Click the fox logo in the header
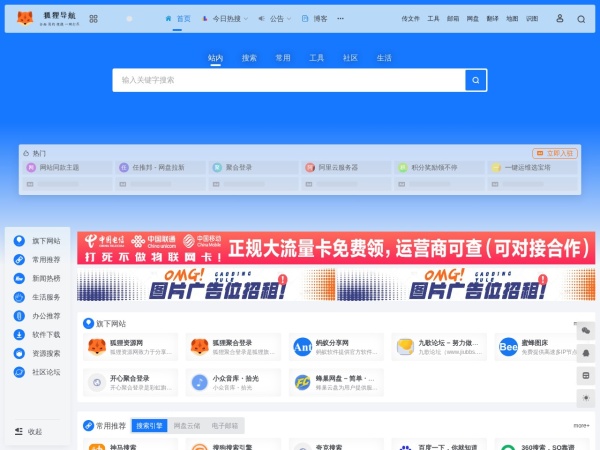This screenshot has width=600, height=450. pyautogui.click(x=25, y=18)
